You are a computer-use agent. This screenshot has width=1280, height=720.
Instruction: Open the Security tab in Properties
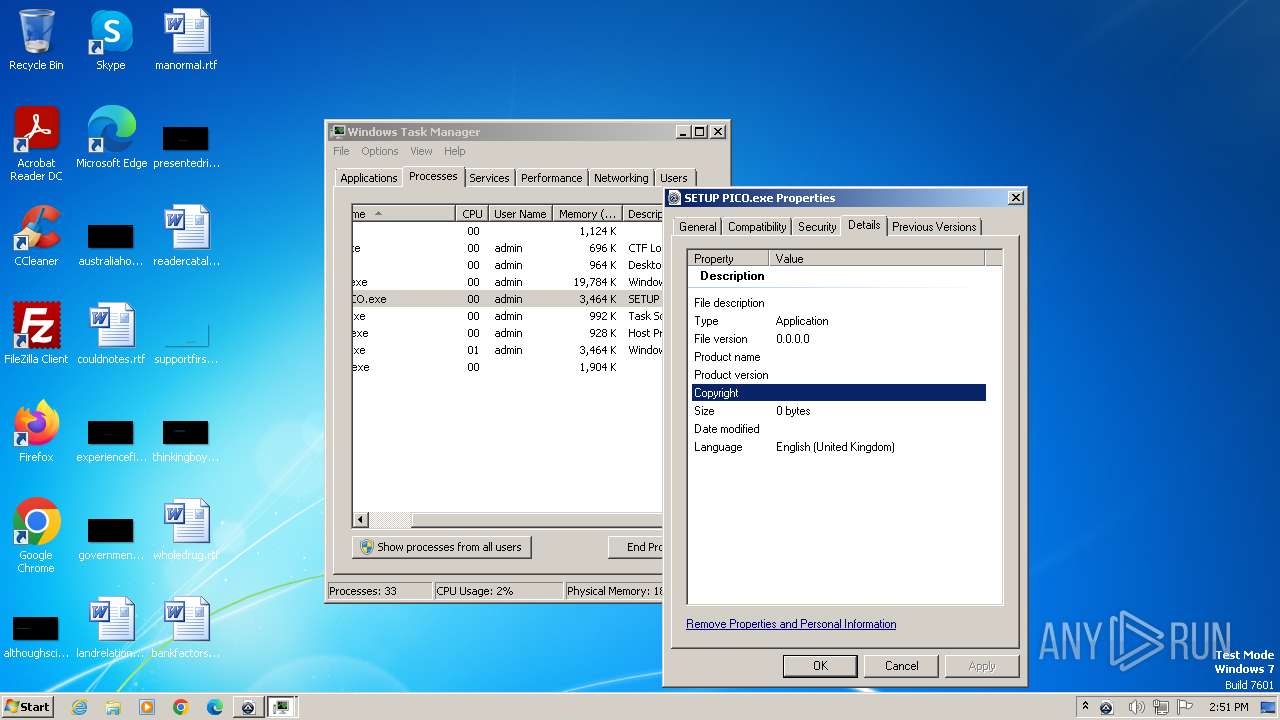pos(817,227)
